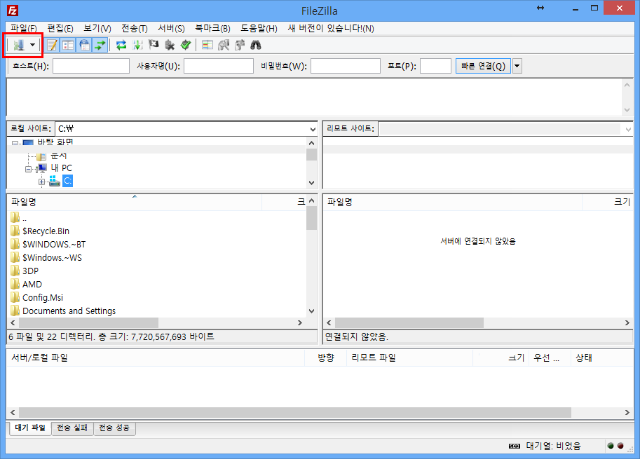Click the queue status icon beside 대기열
Viewport: 640px width, 459px height.
click(514, 446)
